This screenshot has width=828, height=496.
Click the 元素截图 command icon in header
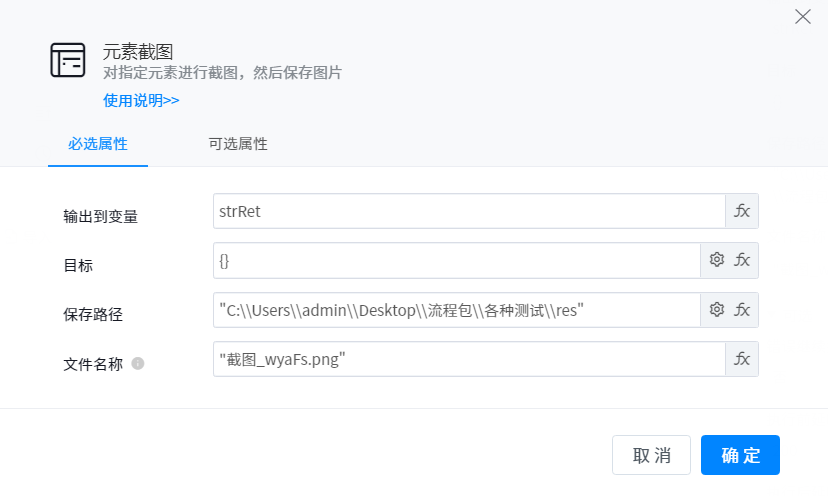(68, 61)
